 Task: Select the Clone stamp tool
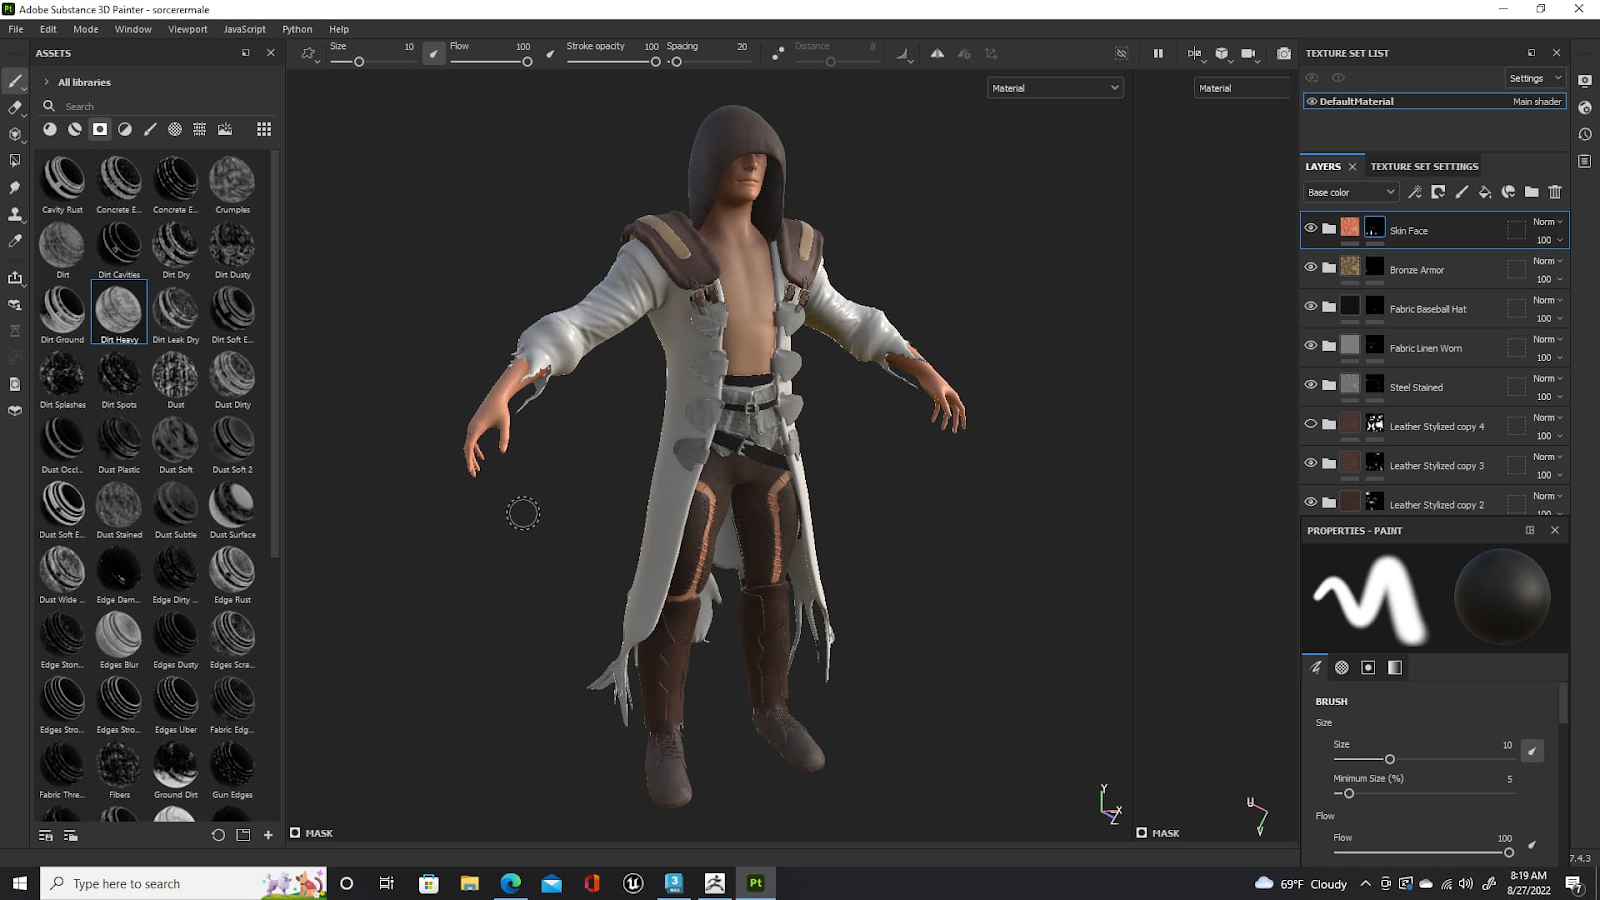pos(15,214)
